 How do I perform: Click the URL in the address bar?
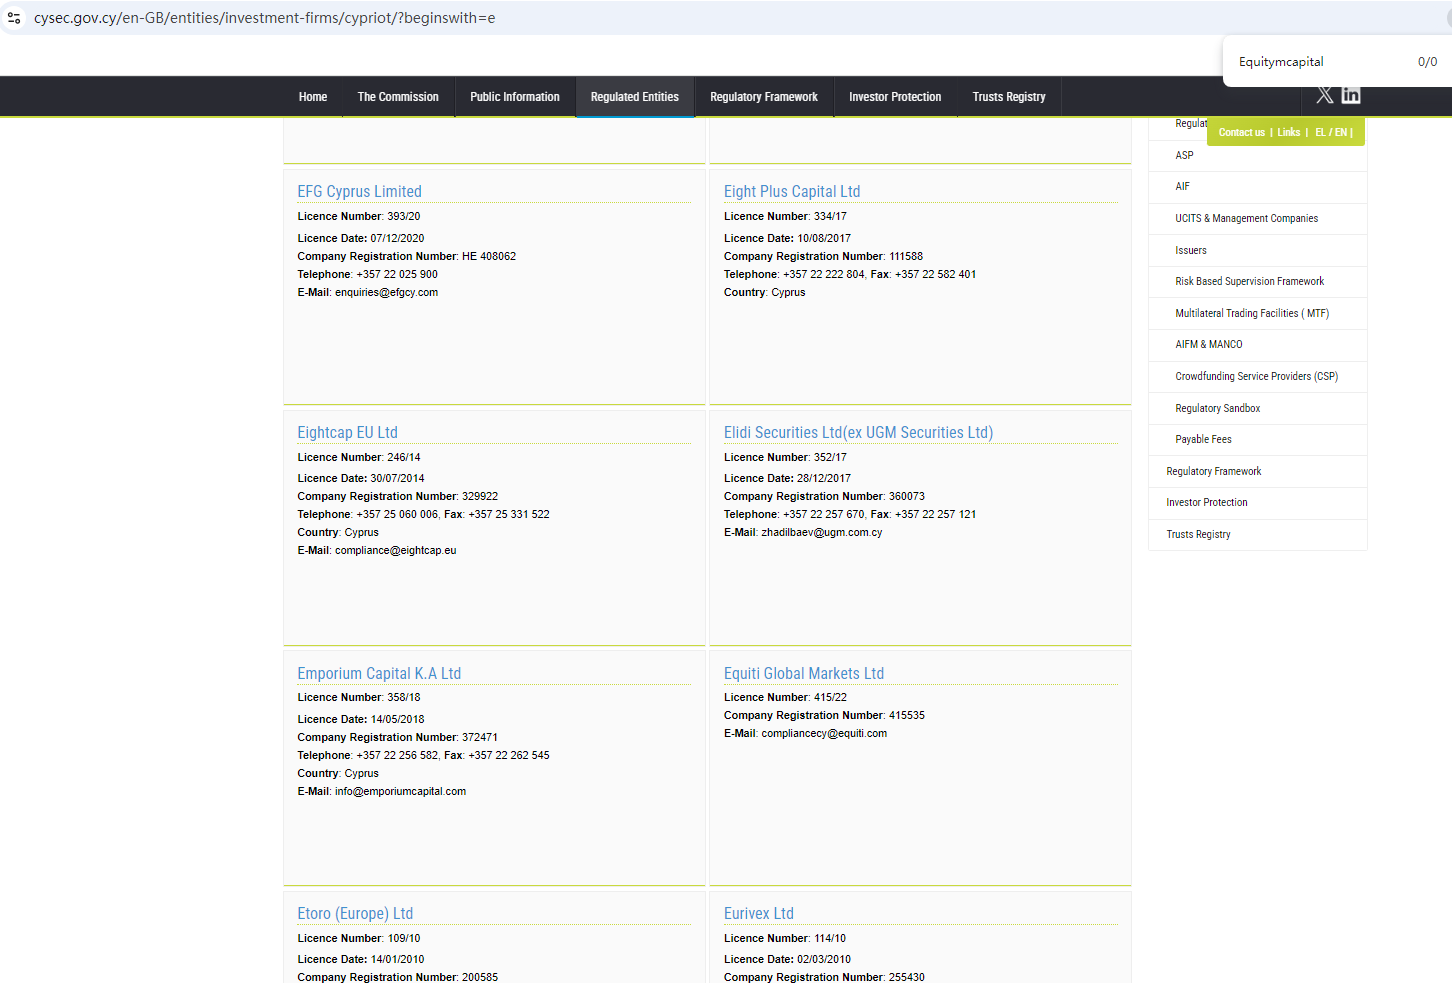[x=265, y=18]
